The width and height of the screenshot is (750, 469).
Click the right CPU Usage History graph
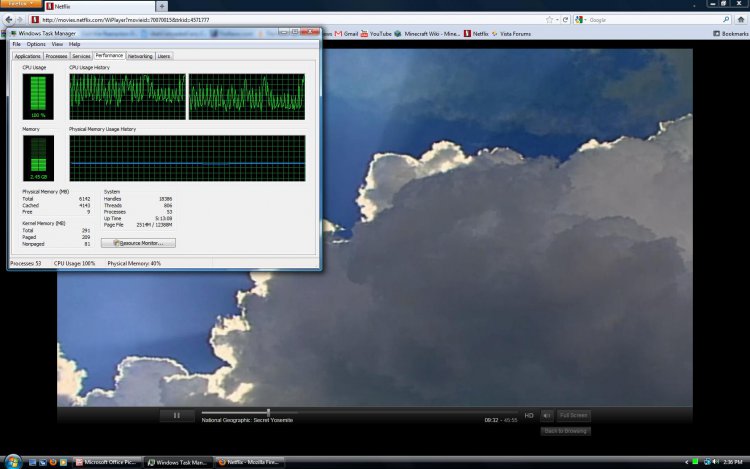[x=247, y=97]
